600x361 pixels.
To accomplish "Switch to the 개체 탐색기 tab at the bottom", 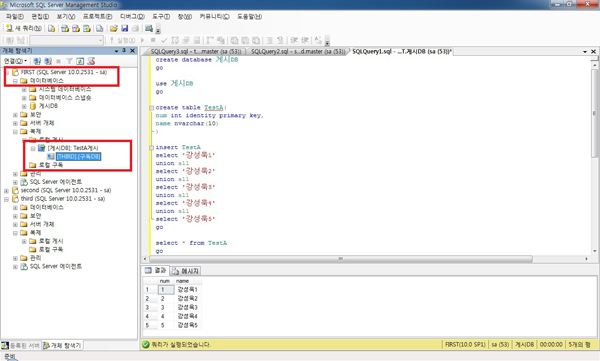I will 62,345.
